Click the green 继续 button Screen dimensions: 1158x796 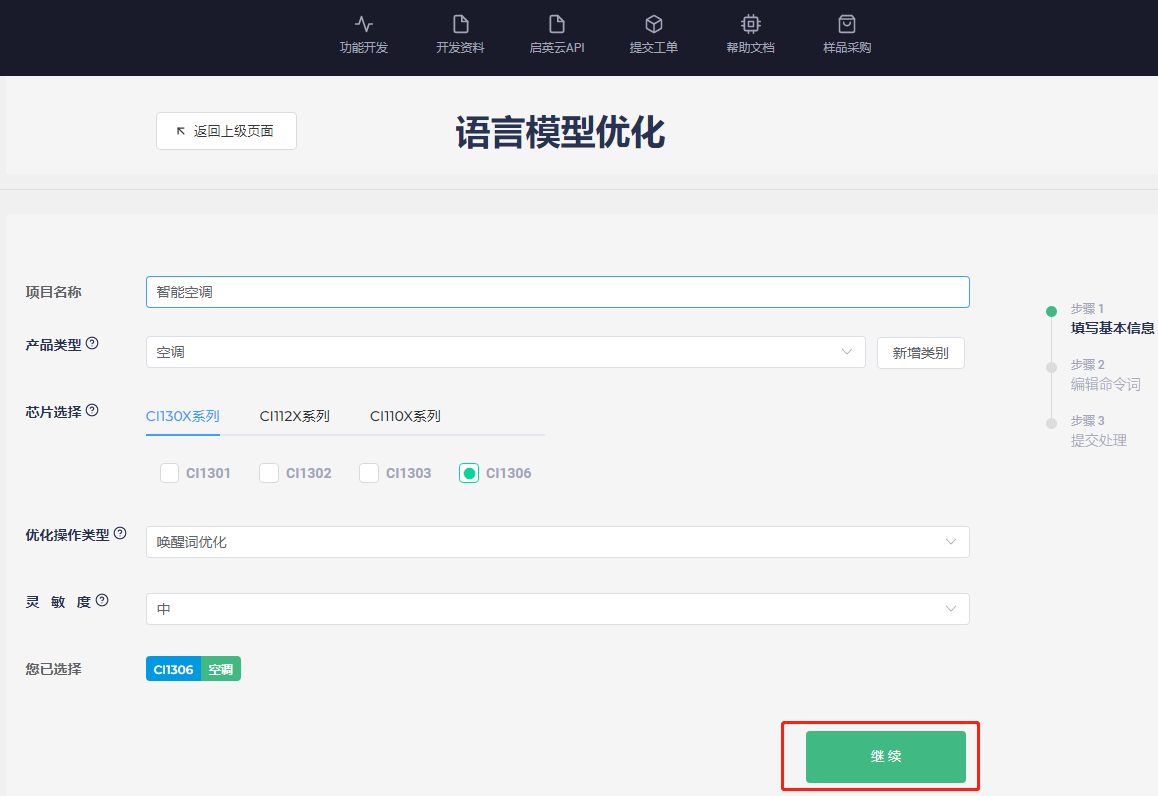(885, 757)
